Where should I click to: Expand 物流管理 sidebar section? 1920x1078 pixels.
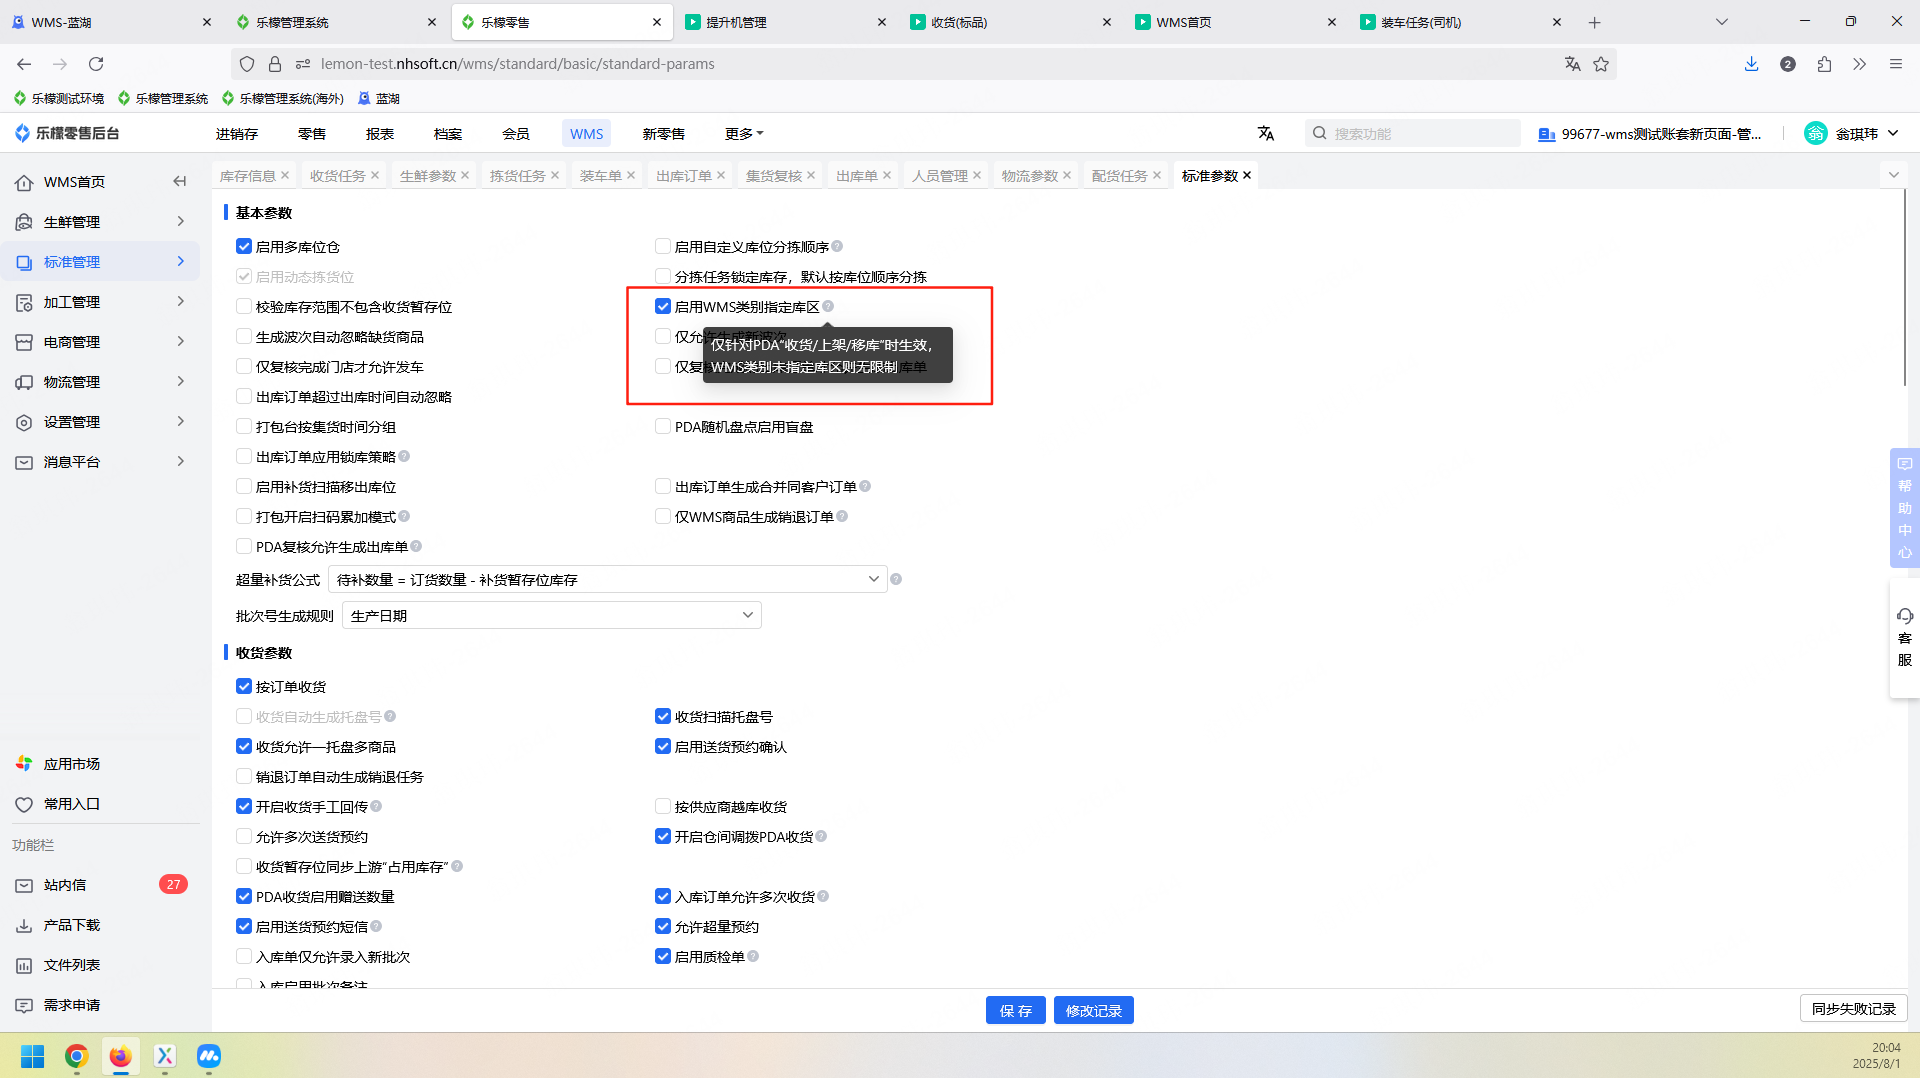coord(100,381)
